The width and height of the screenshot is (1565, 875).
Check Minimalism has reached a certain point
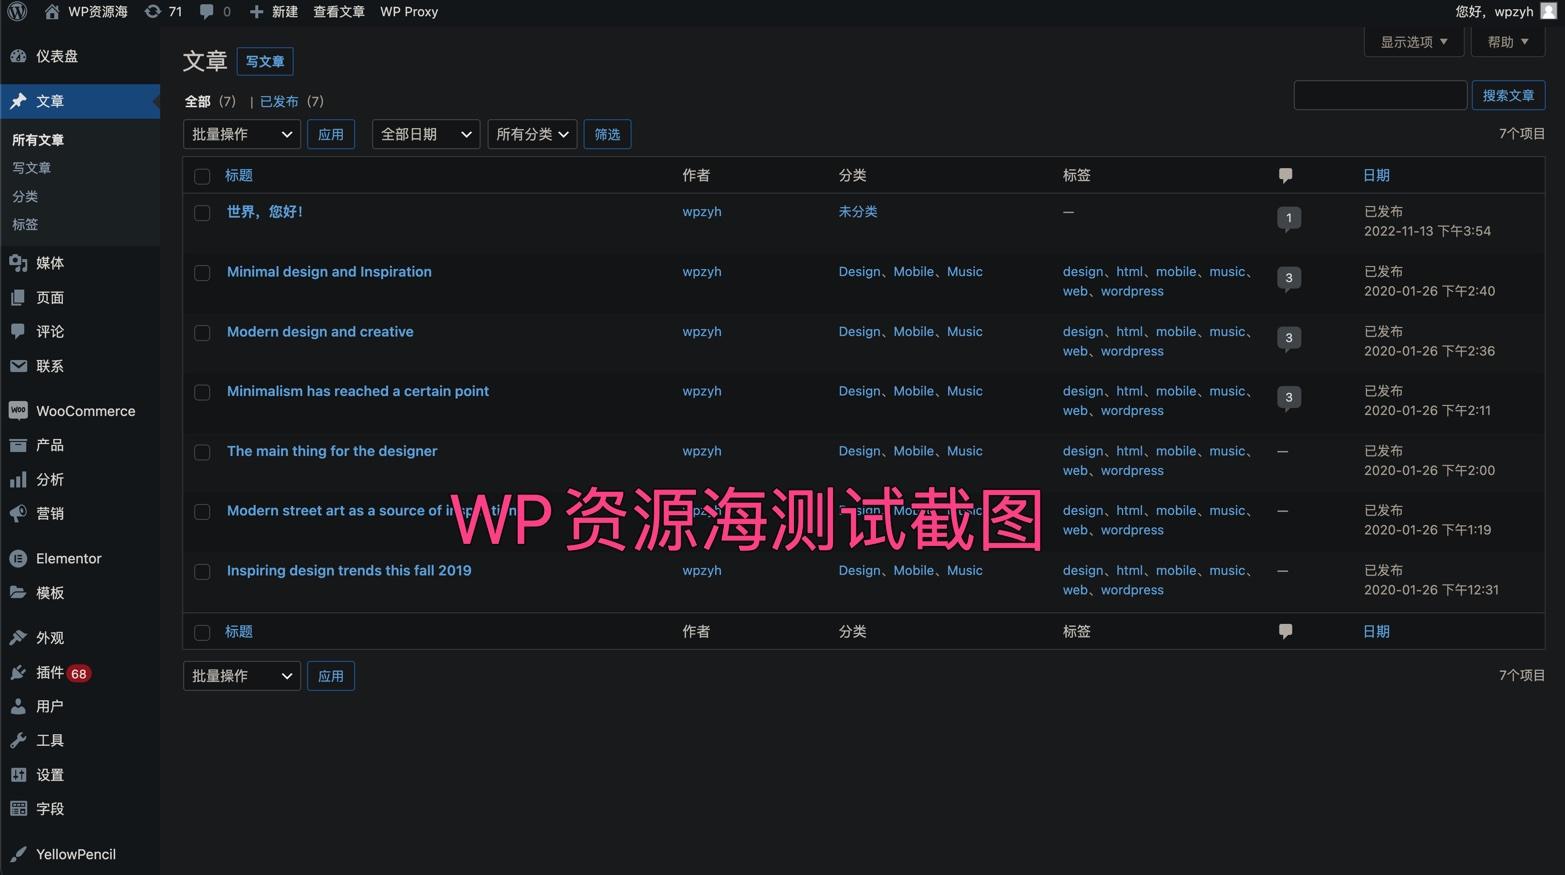[x=202, y=393]
